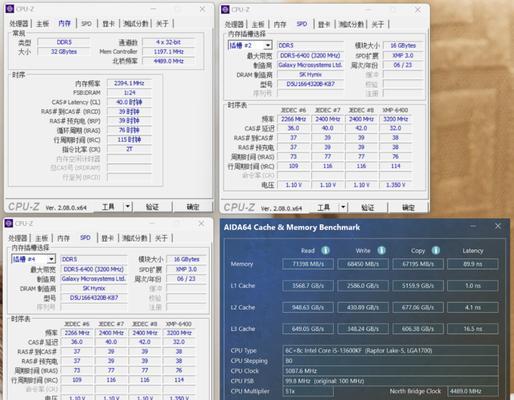Viewport: 514px width, 400px height.
Task: Click the Memory Read 71398 MB/s value
Action: click(308, 264)
